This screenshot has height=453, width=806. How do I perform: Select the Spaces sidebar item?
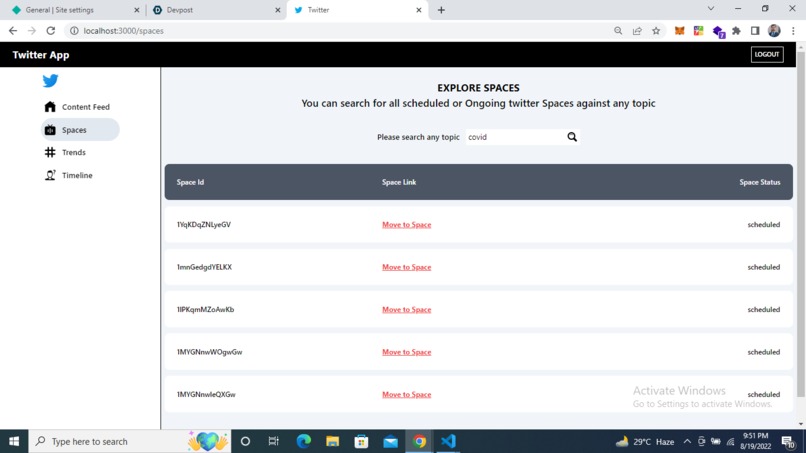click(x=80, y=130)
